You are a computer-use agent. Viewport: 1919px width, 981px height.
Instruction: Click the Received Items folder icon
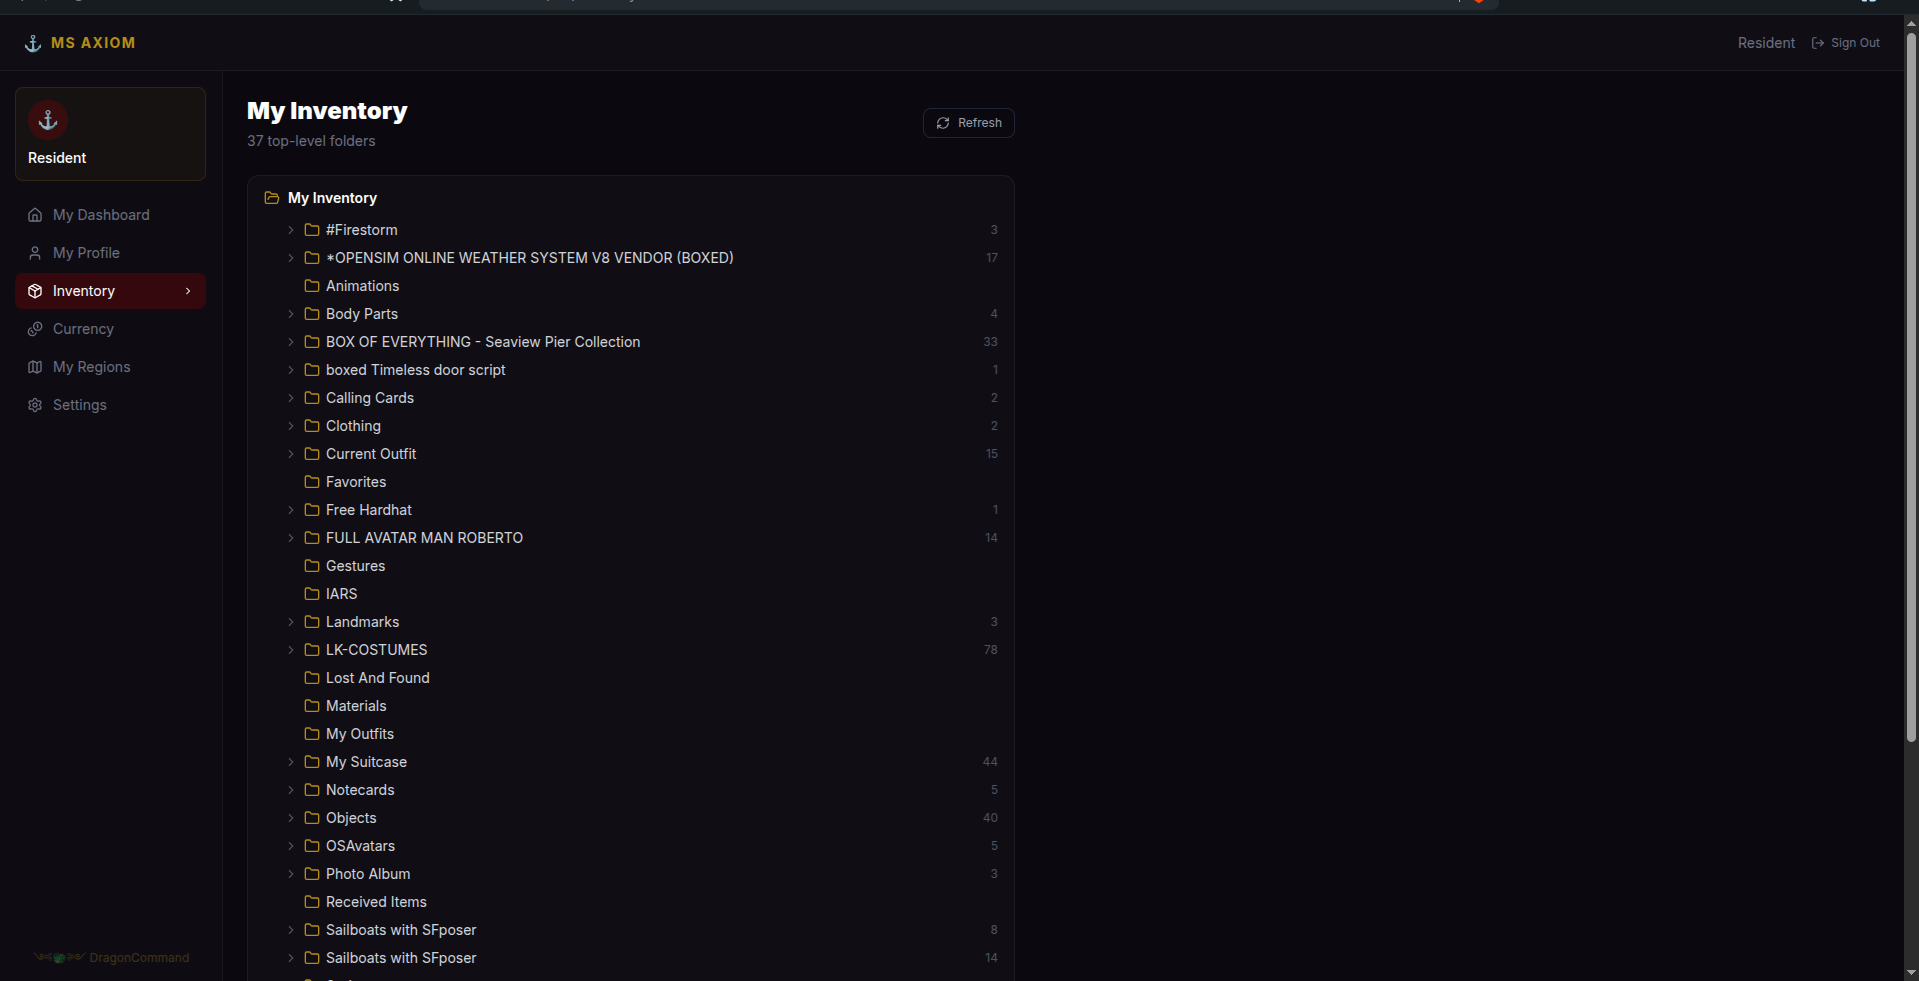312,902
